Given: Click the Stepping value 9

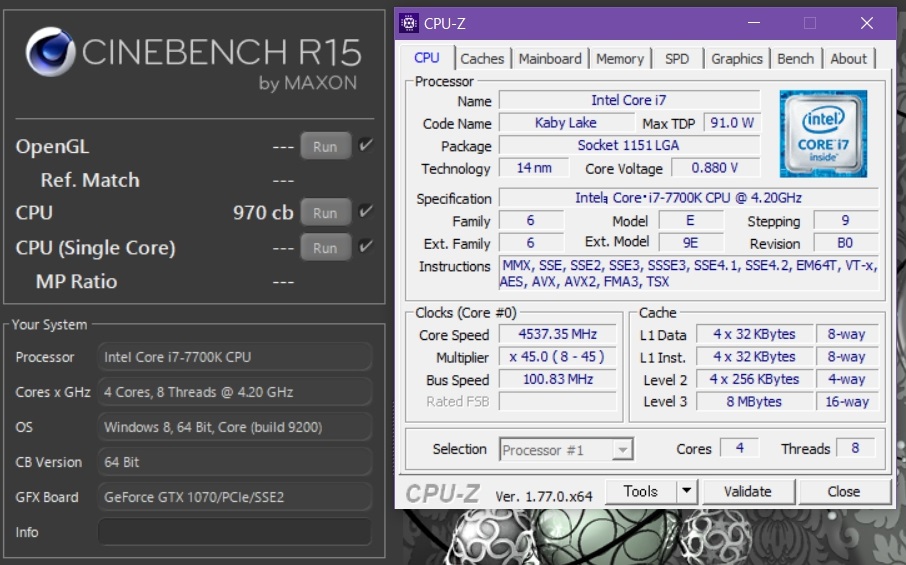Looking at the screenshot, I should pos(845,220).
